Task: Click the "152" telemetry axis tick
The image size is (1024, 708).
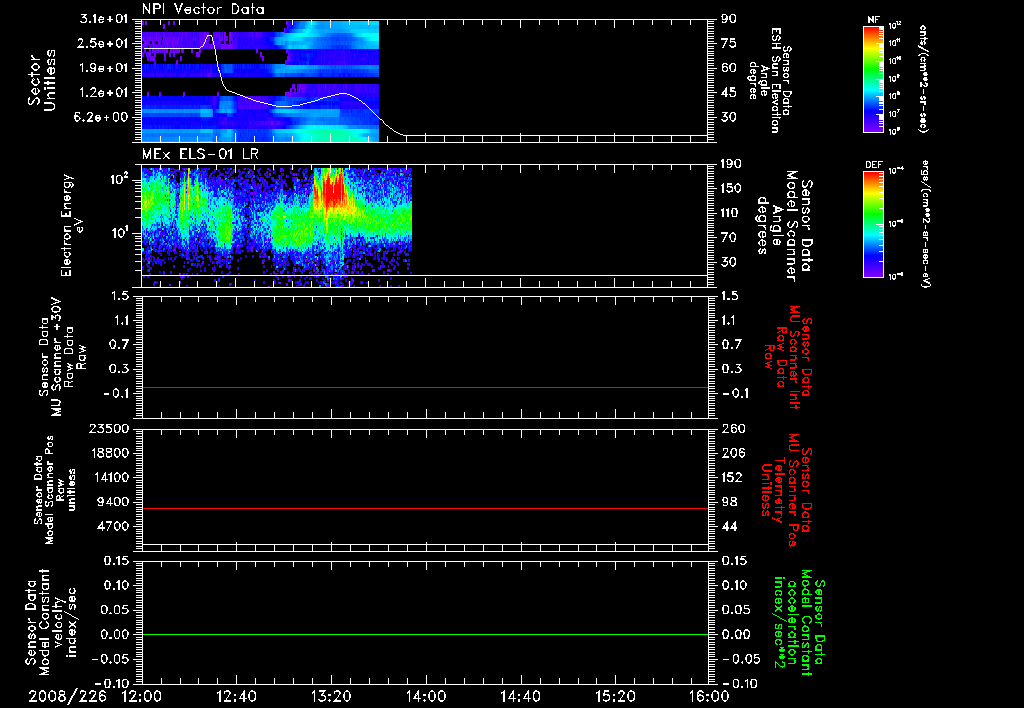Action: (732, 477)
